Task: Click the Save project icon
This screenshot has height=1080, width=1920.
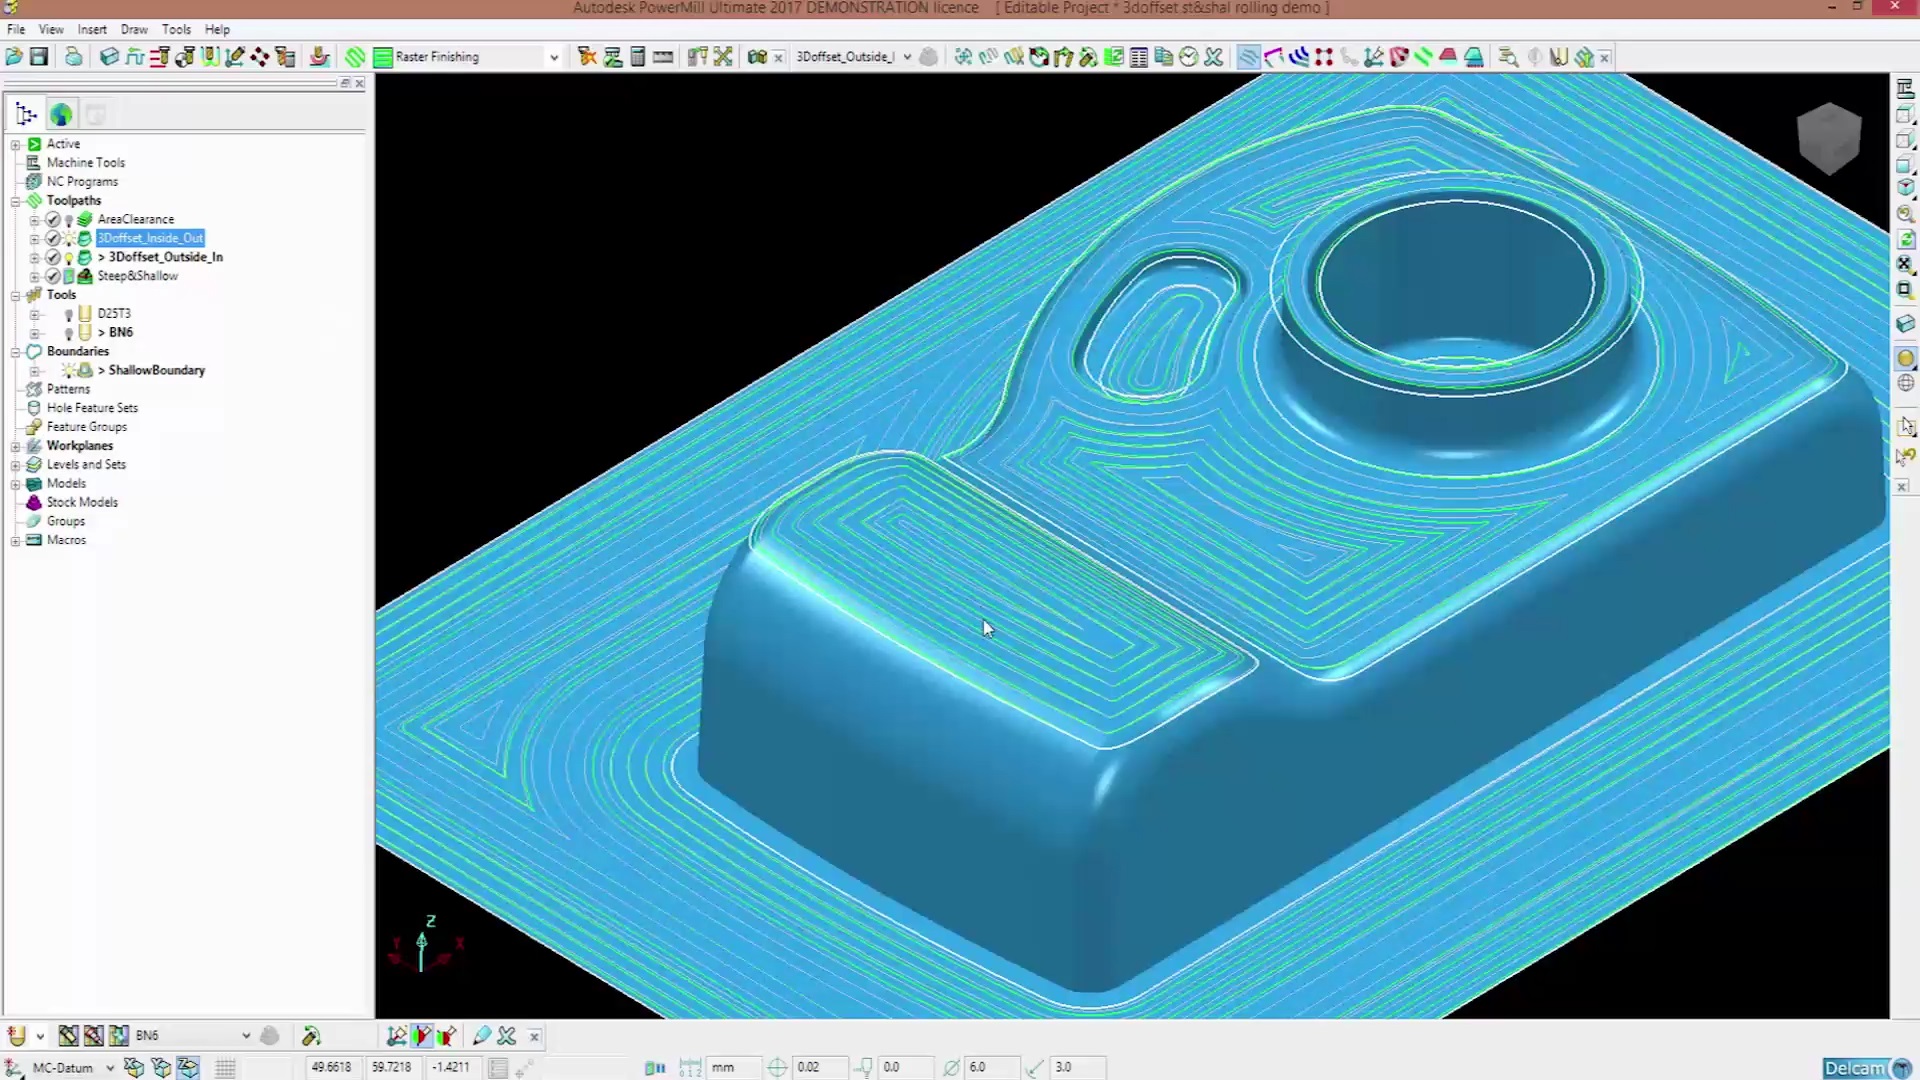Action: tap(39, 57)
